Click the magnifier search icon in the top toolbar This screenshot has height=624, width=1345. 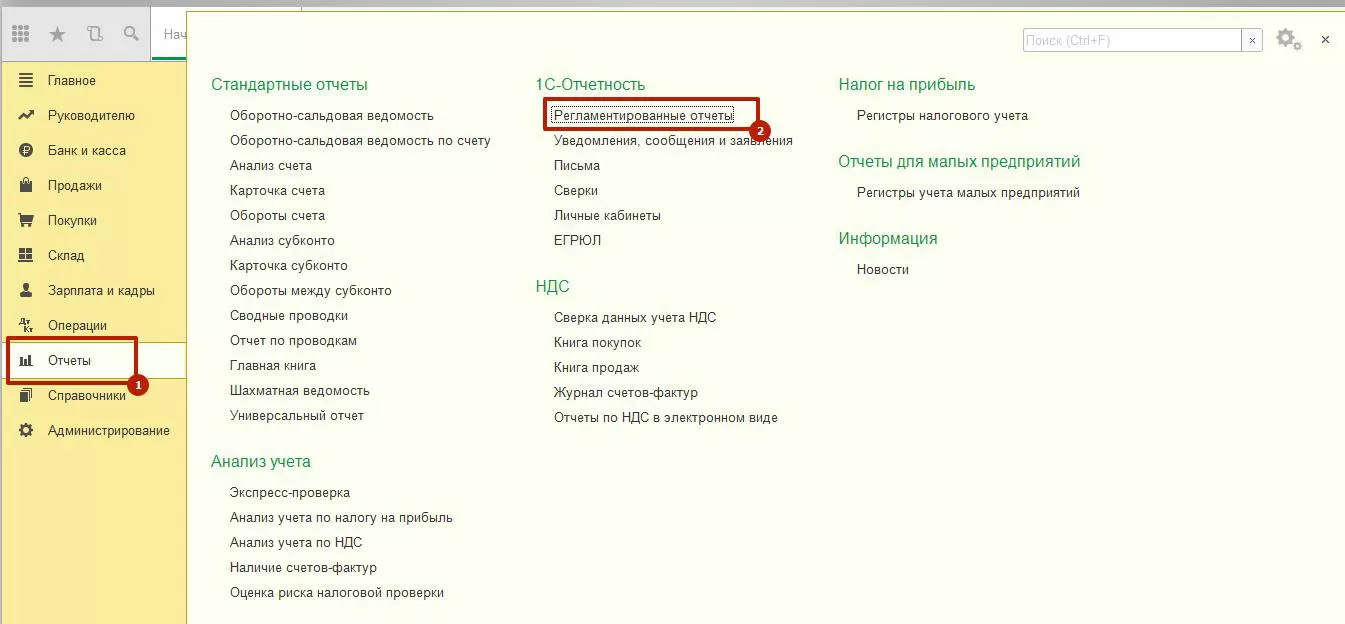click(x=131, y=34)
